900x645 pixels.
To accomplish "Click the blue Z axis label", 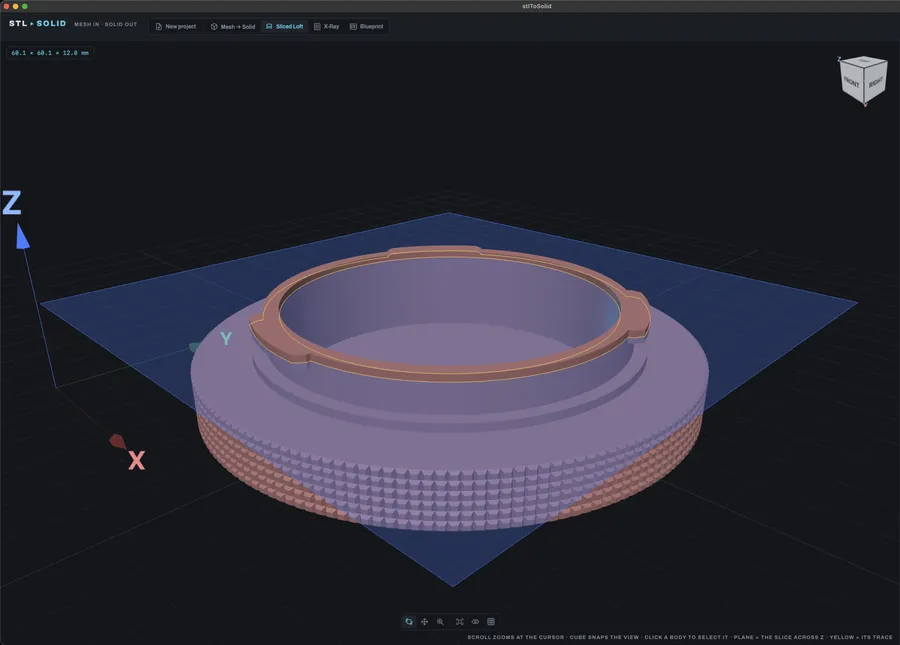I will (x=12, y=203).
